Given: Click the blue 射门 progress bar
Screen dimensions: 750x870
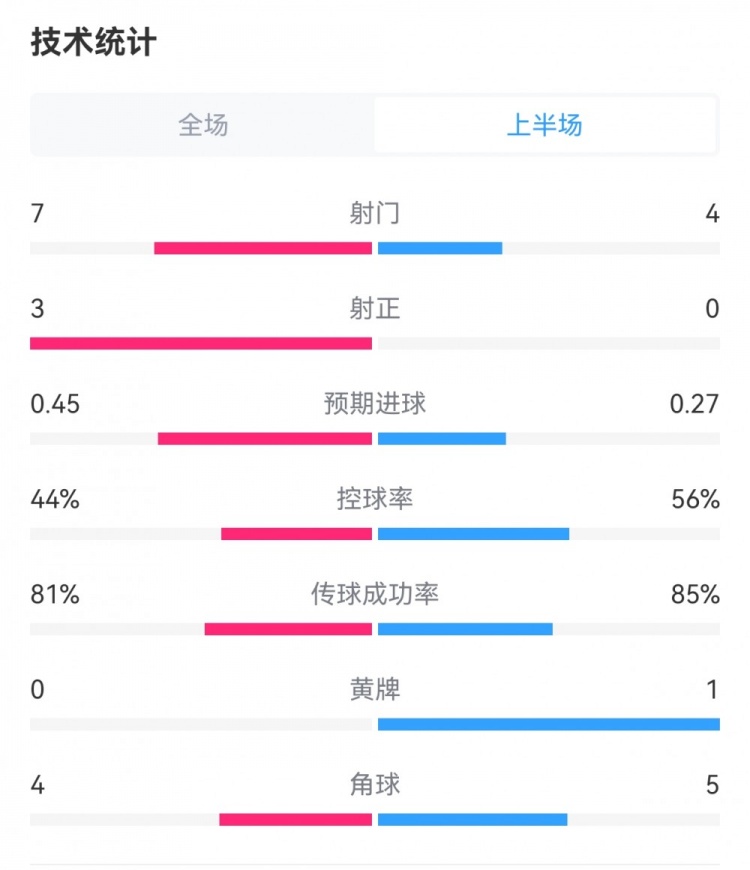Looking at the screenshot, I should (440, 248).
